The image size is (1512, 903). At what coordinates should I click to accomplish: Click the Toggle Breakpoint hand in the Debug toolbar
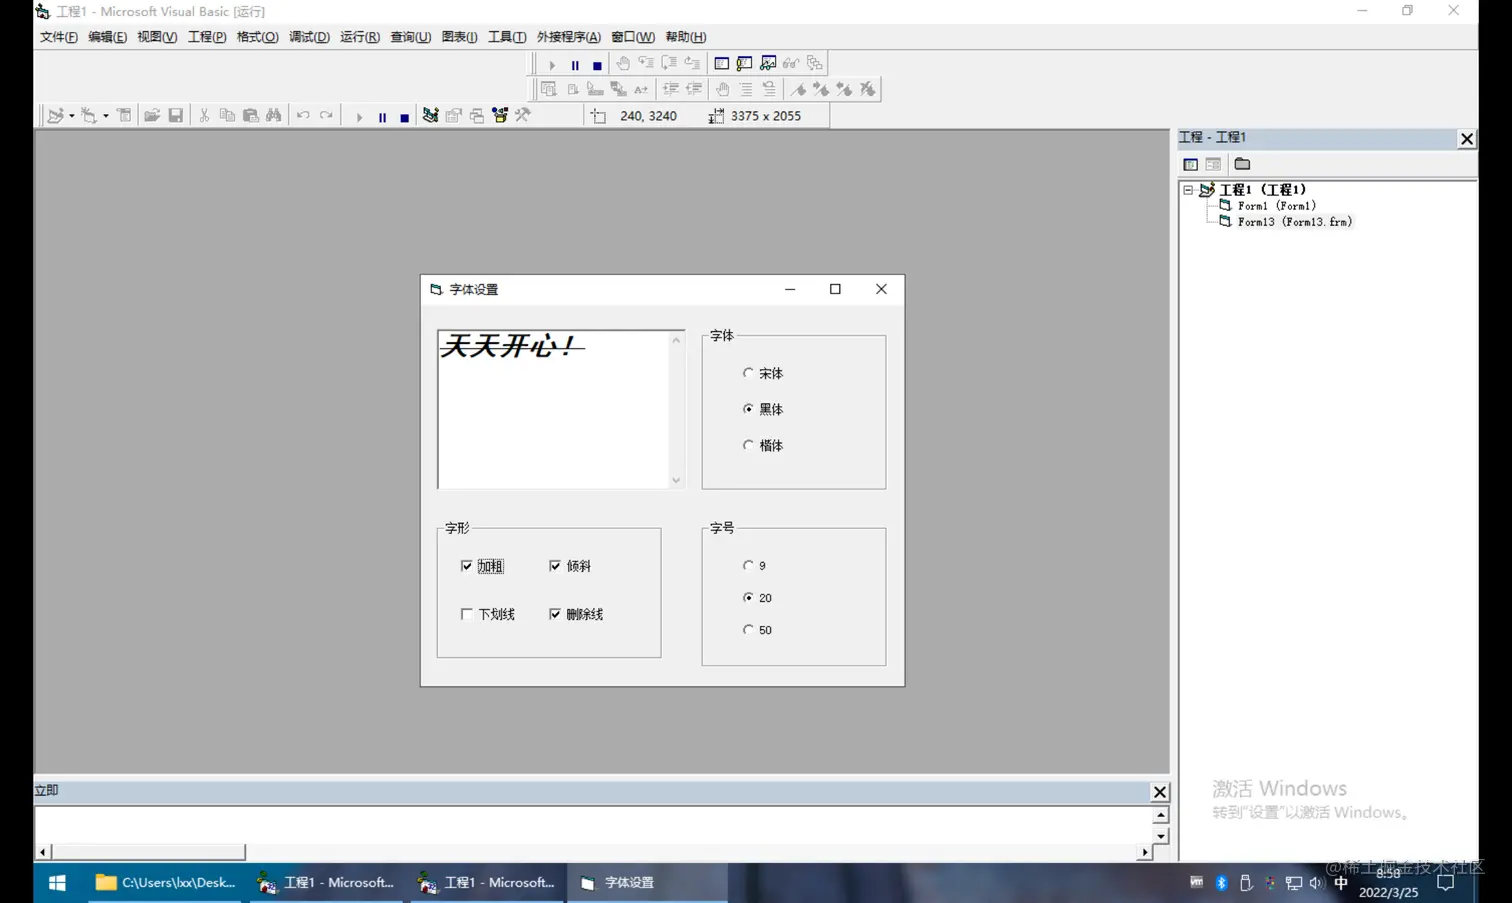coord(623,63)
